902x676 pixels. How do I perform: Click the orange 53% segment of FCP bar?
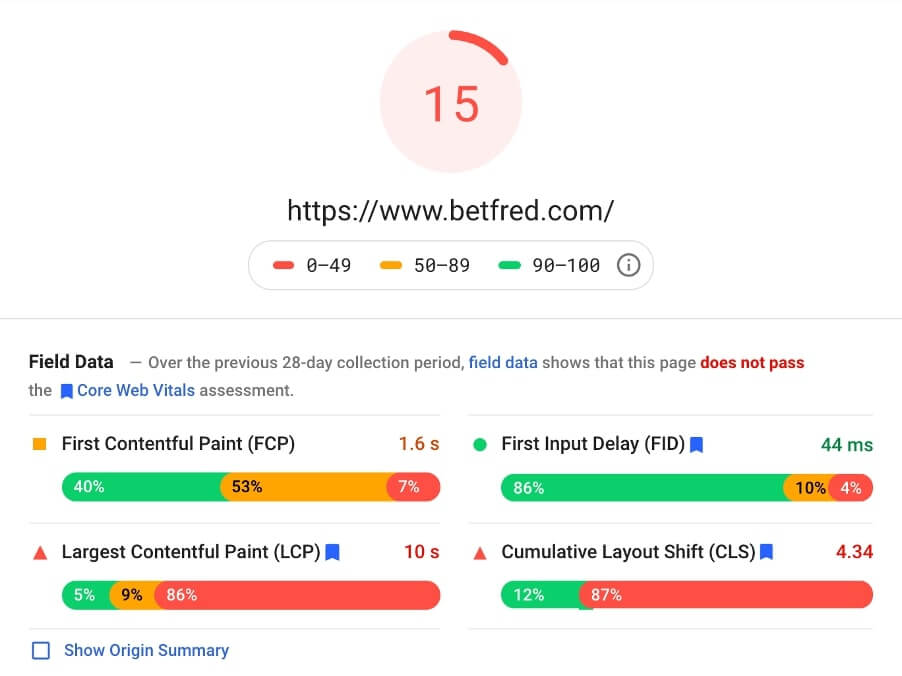pyautogui.click(x=305, y=487)
